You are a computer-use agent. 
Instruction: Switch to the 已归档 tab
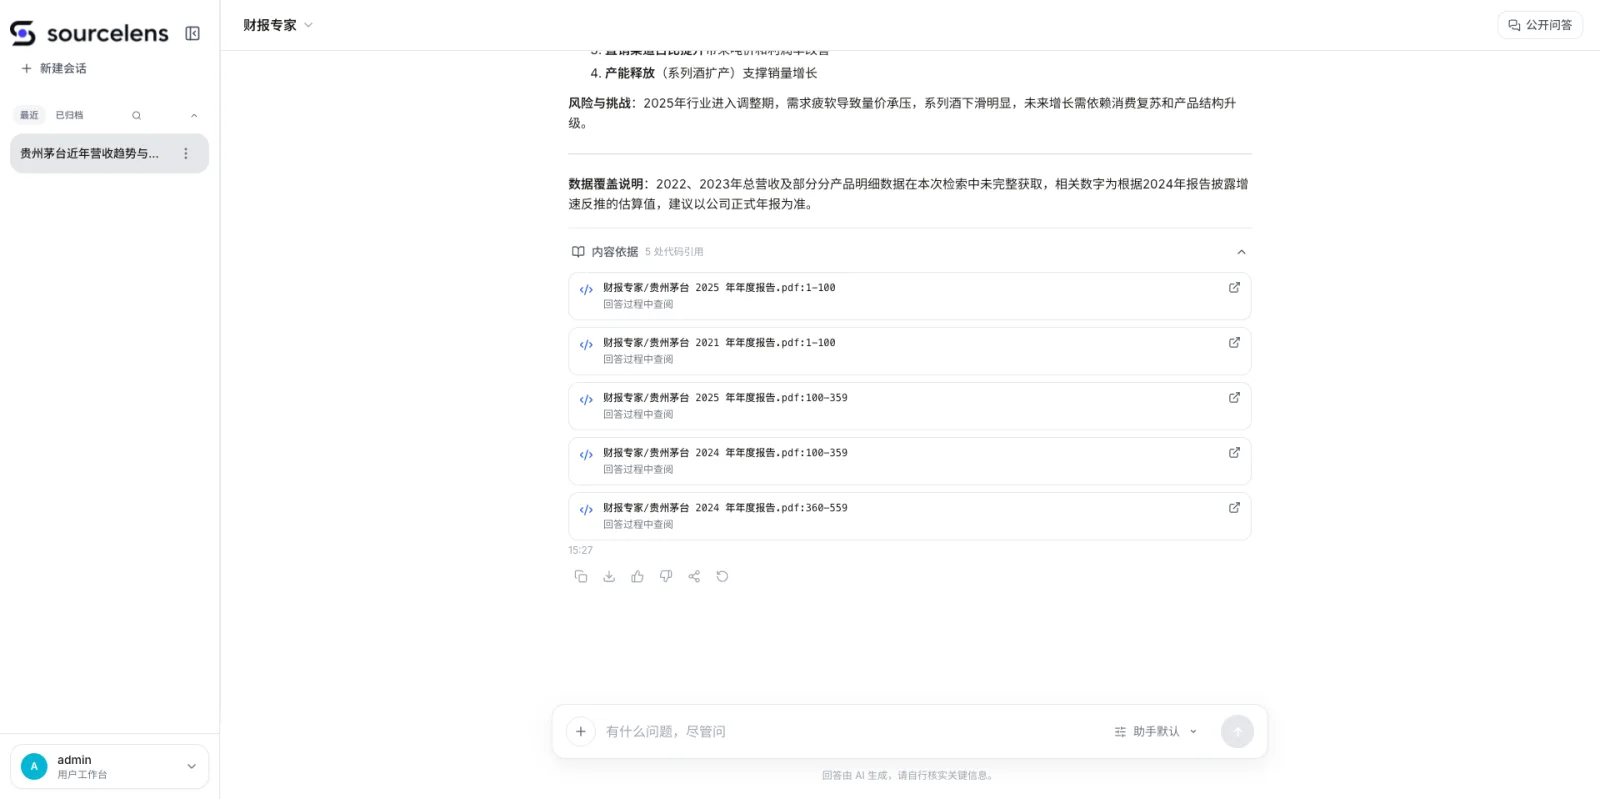pyautogui.click(x=69, y=115)
